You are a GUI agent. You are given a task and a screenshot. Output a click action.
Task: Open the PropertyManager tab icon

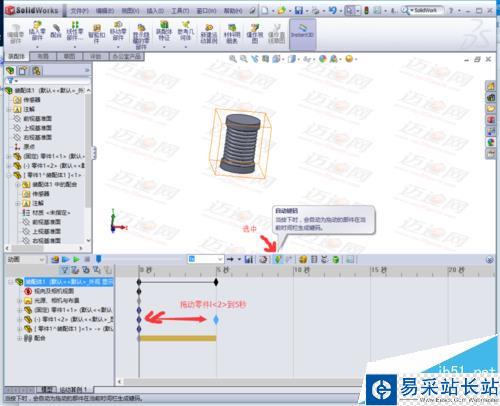click(23, 71)
